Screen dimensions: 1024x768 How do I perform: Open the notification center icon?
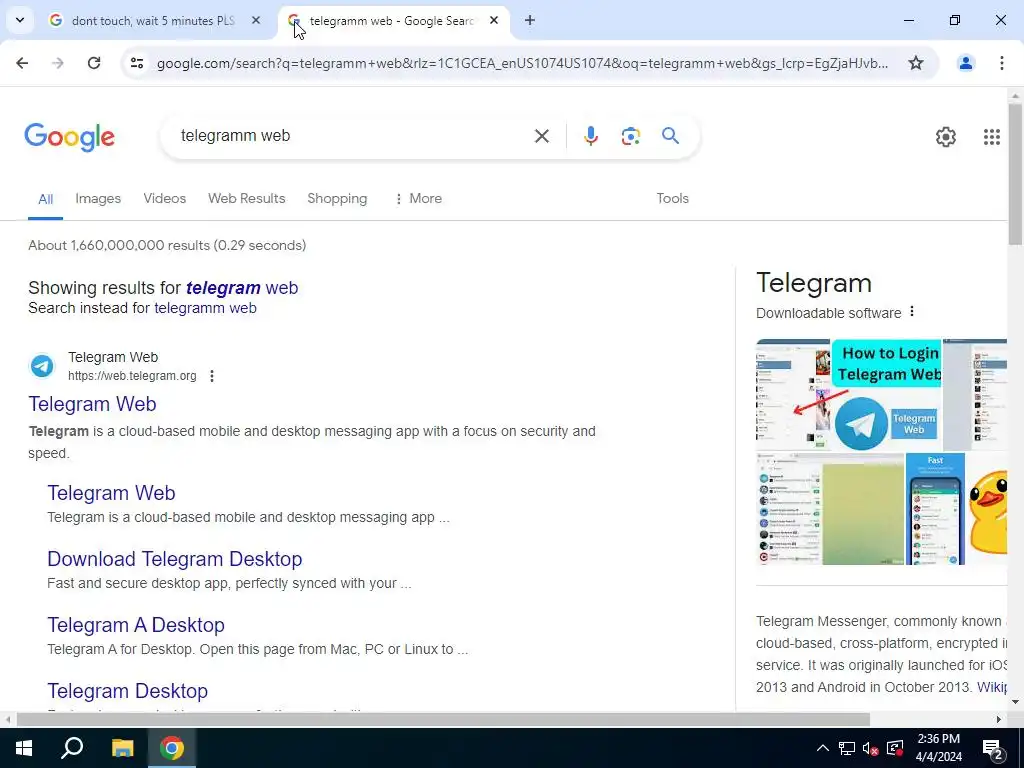(993, 748)
